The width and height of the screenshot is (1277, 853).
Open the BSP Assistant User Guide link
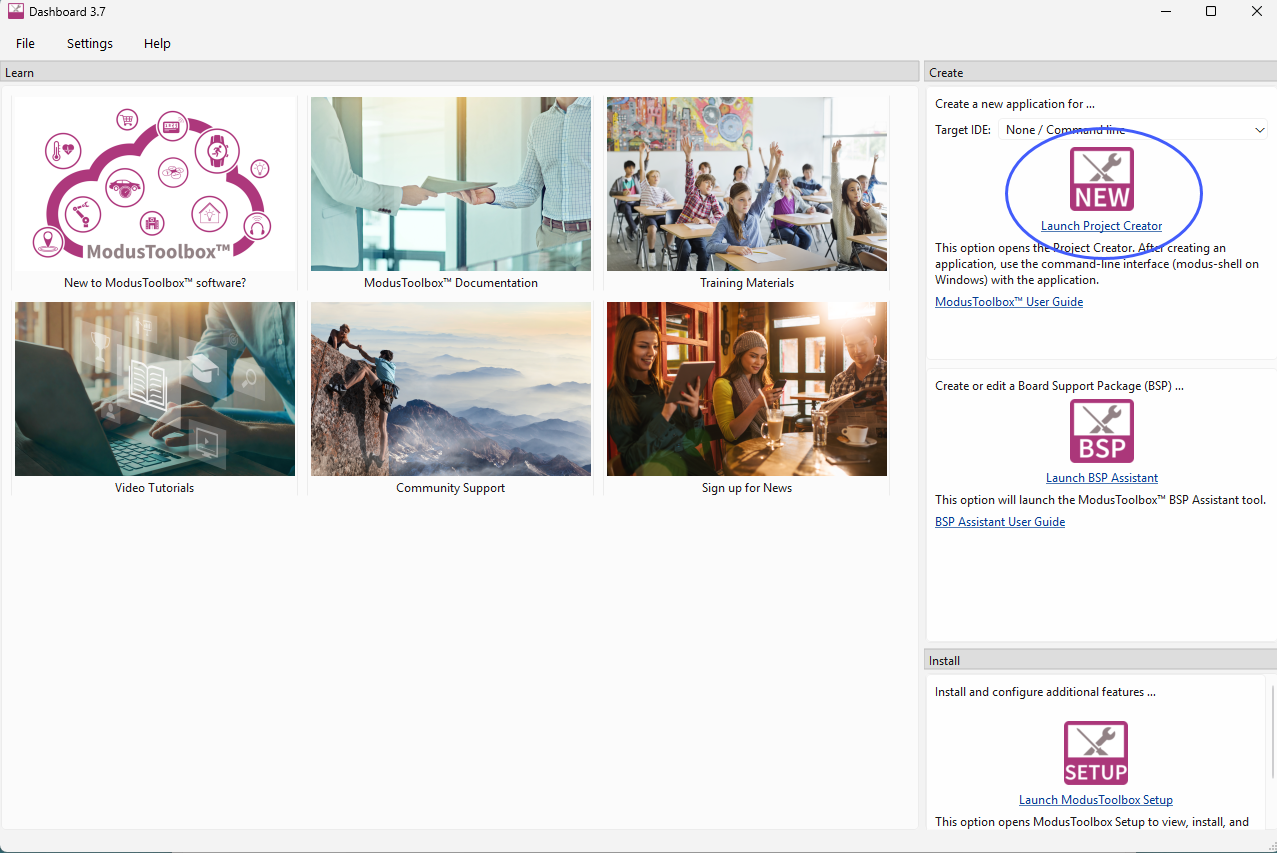coord(999,522)
